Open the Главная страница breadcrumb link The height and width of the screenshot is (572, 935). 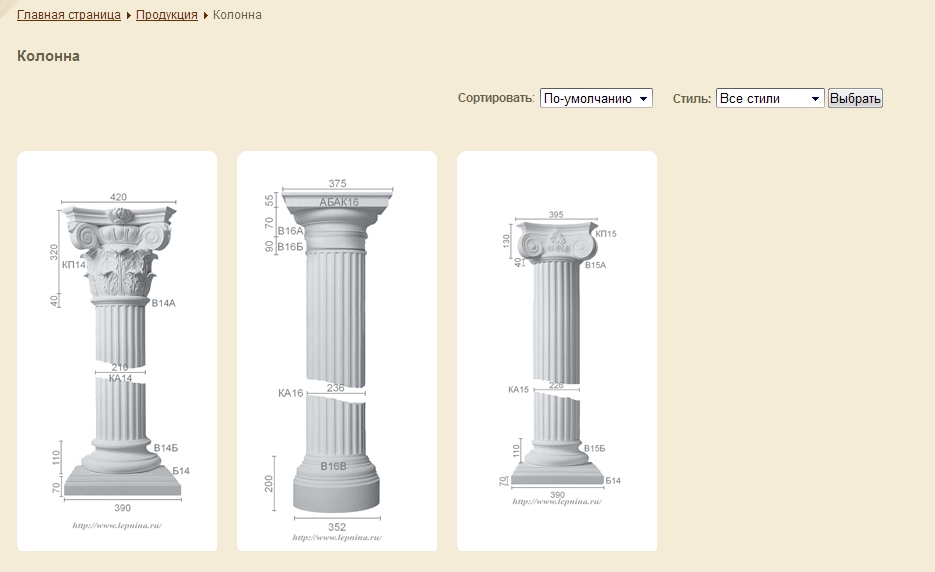point(68,16)
